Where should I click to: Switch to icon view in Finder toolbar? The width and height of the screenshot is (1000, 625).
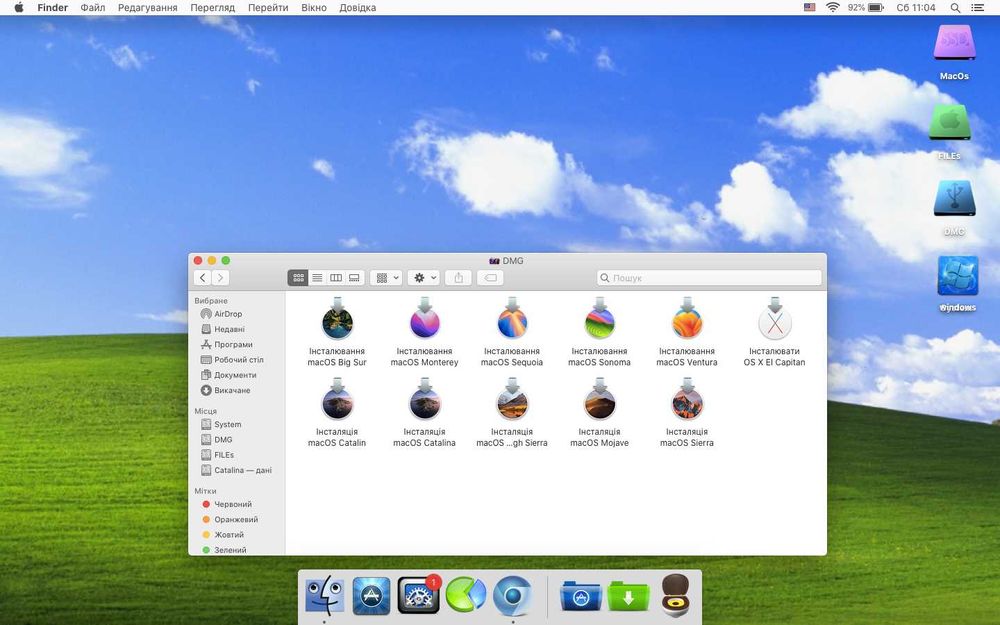pyautogui.click(x=298, y=277)
